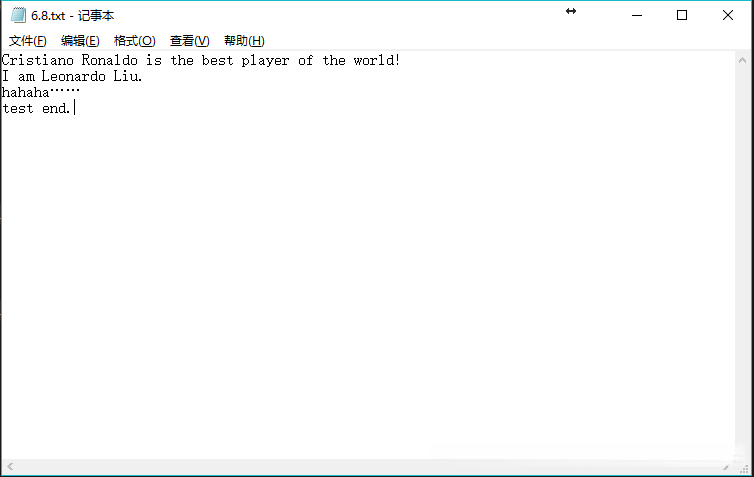Screen dimensions: 754x477
Task: Click the word "Leonardo" in line two
Action: click(x=74, y=76)
